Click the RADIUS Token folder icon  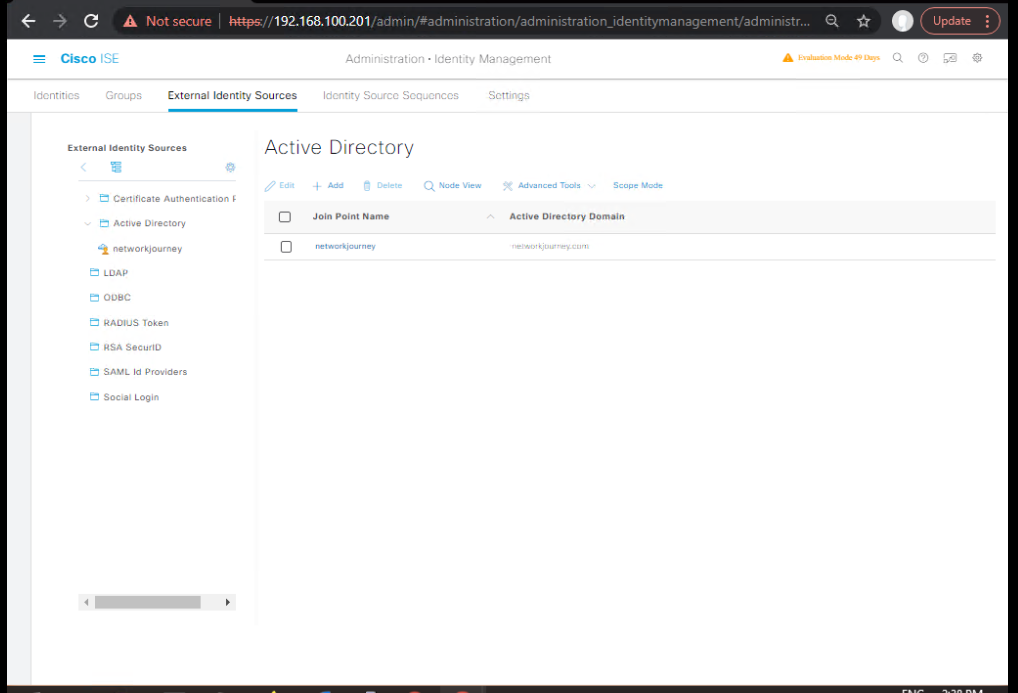[x=94, y=322]
